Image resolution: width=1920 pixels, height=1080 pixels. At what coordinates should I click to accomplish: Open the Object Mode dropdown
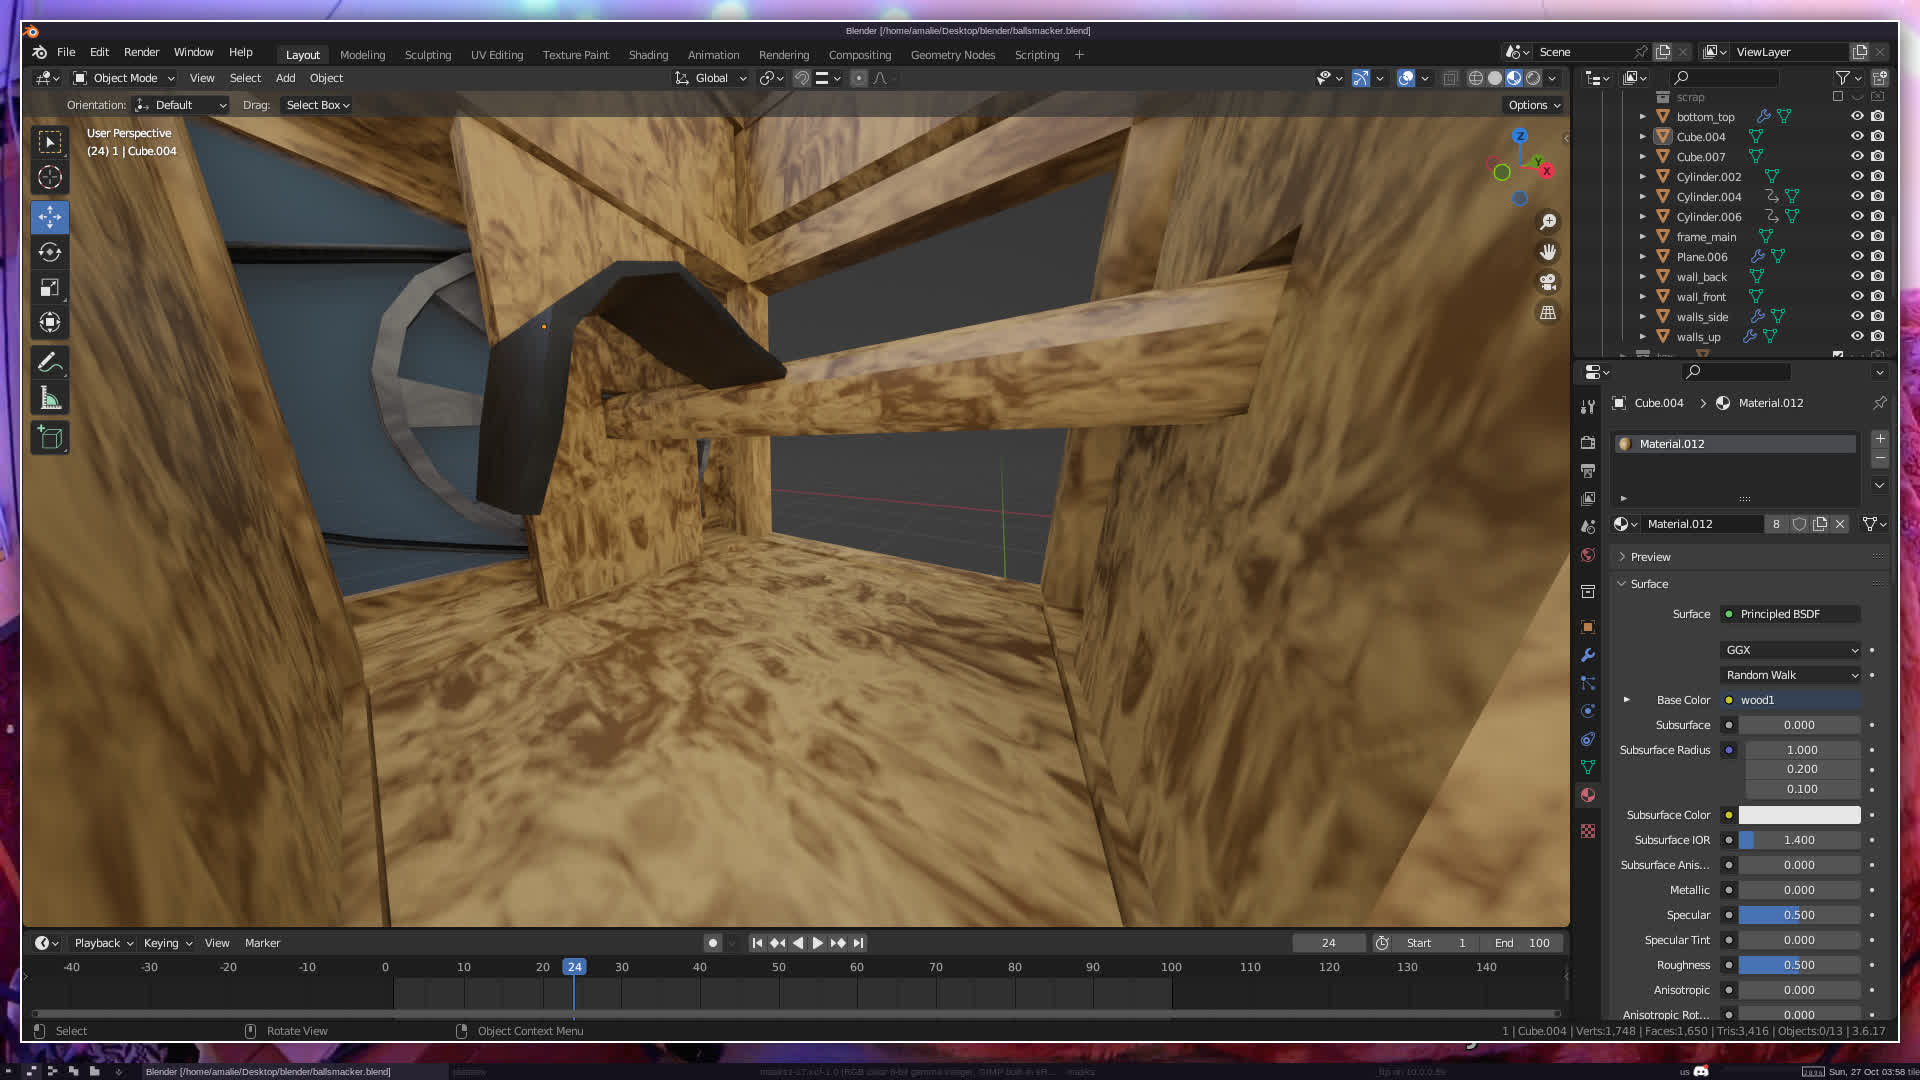tap(124, 78)
